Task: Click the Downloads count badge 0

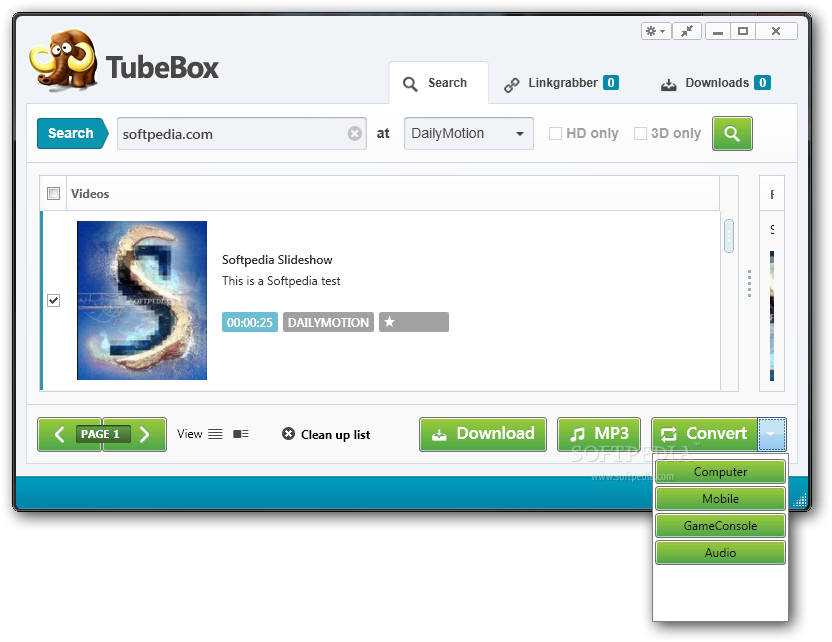Action: [762, 83]
